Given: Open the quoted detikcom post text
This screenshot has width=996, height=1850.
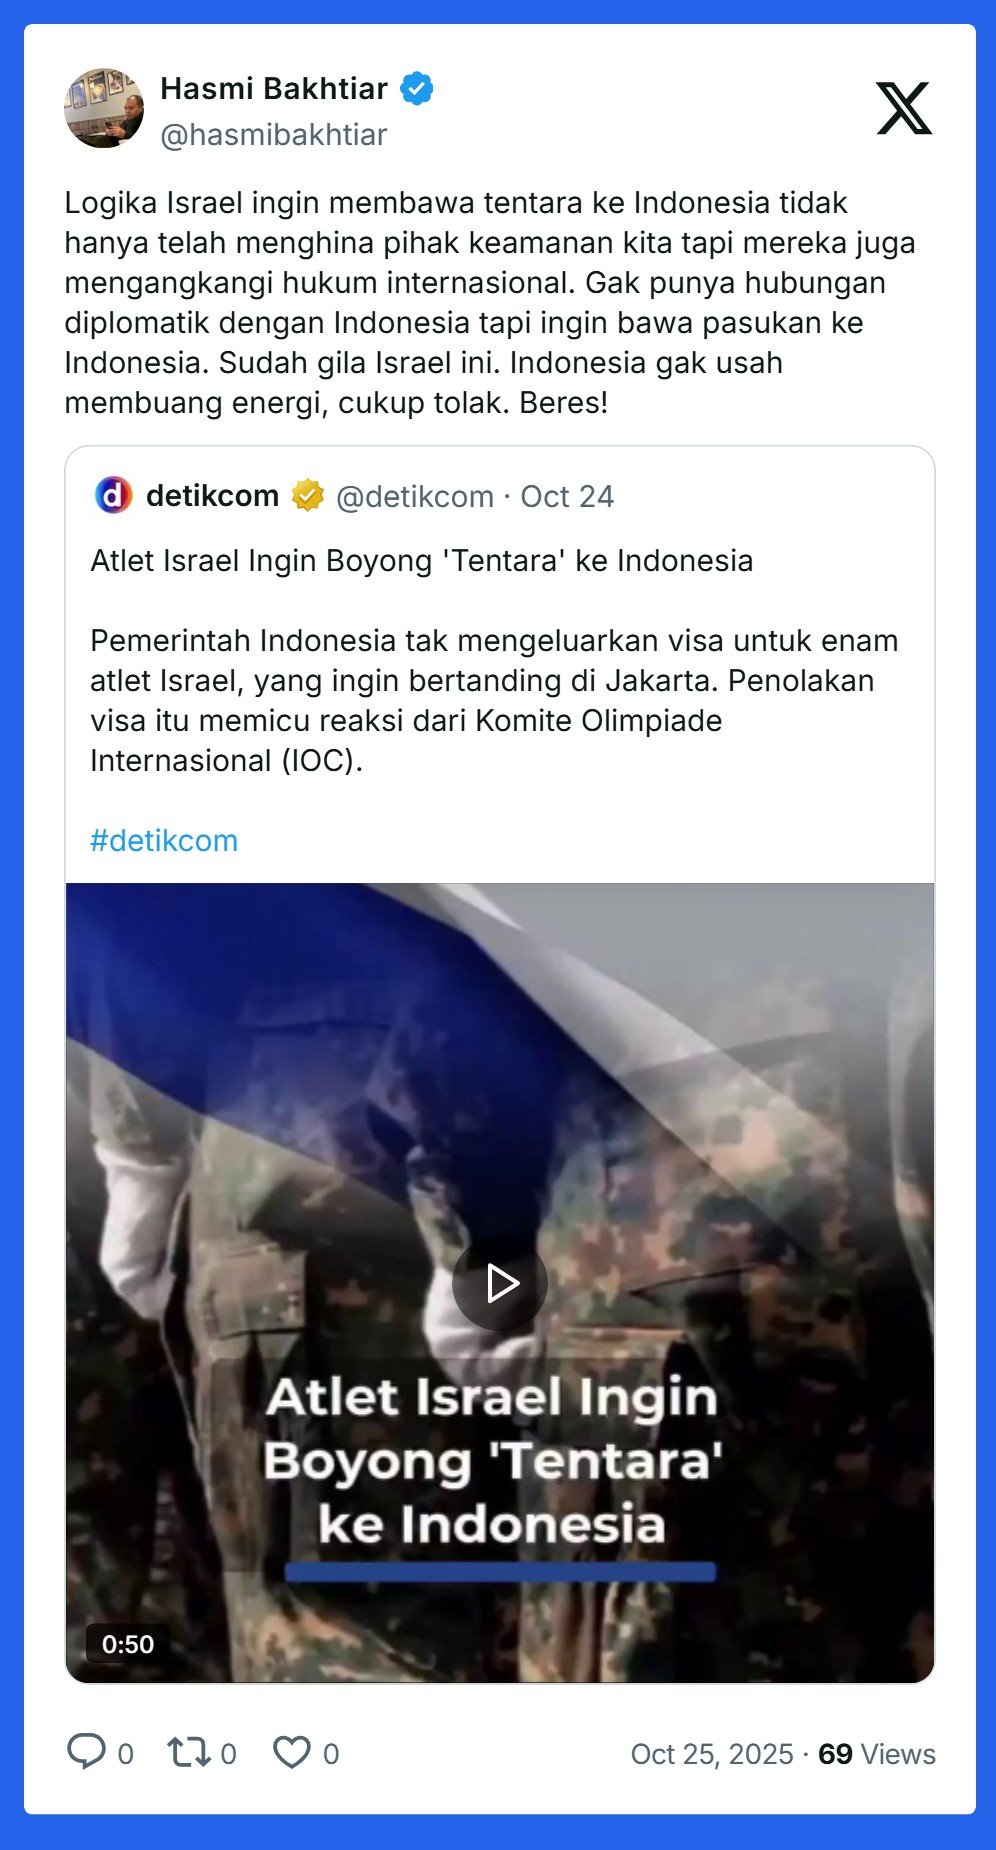Looking at the screenshot, I should 494,660.
